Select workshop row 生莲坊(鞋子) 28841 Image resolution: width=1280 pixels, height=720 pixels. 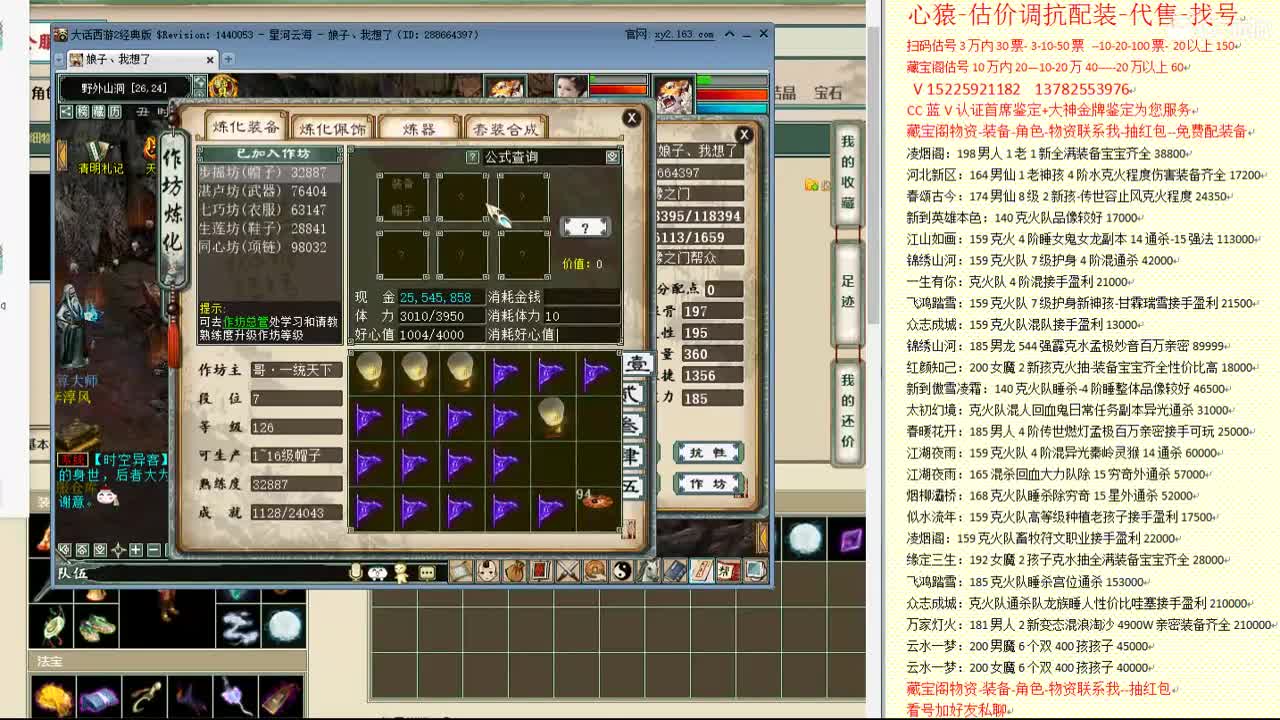coord(269,229)
